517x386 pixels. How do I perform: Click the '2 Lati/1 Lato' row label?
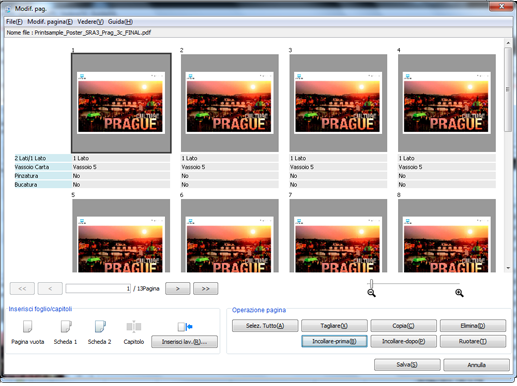pyautogui.click(x=43, y=158)
